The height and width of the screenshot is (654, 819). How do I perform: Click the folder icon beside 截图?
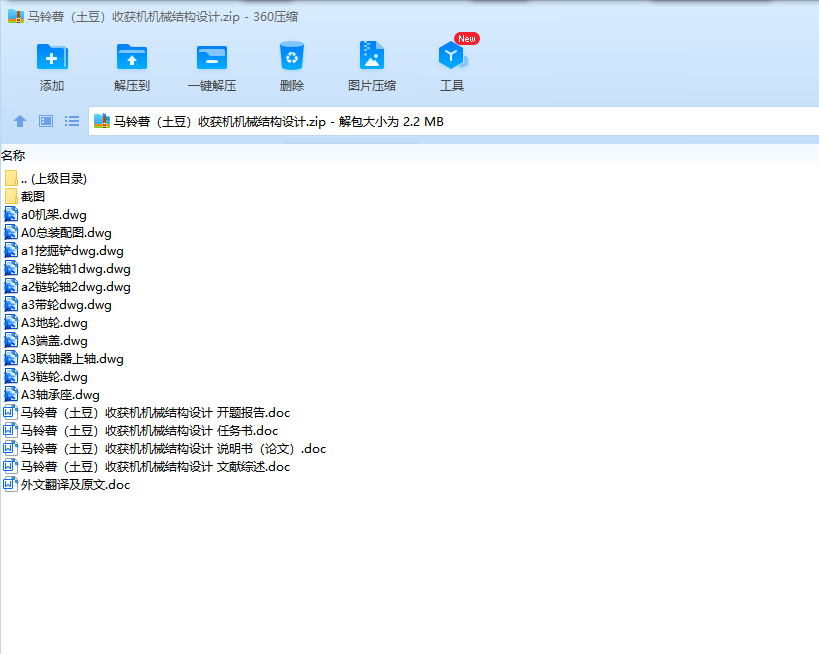point(11,196)
